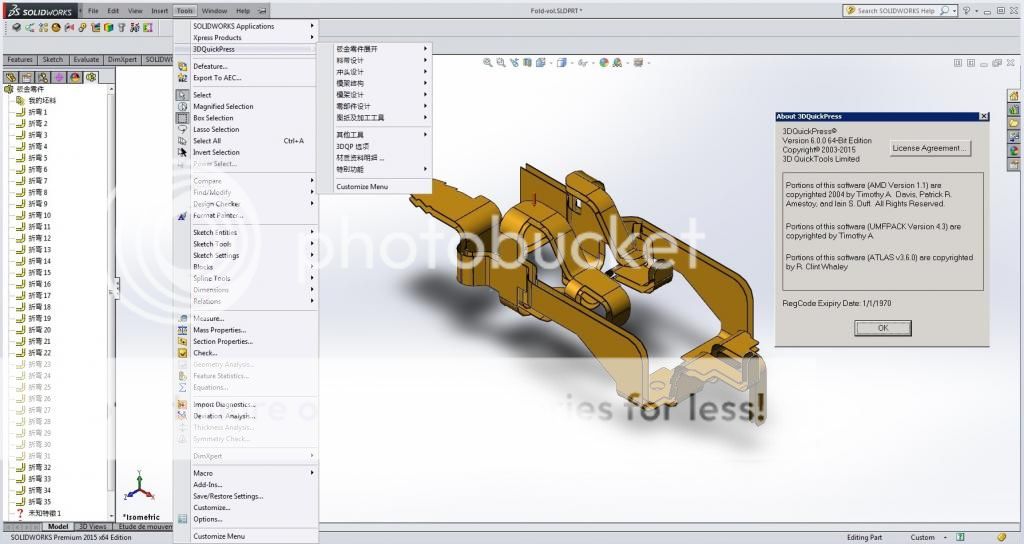Click the Zoom to Fit view icon
The width and height of the screenshot is (1024, 544).
pos(487,62)
